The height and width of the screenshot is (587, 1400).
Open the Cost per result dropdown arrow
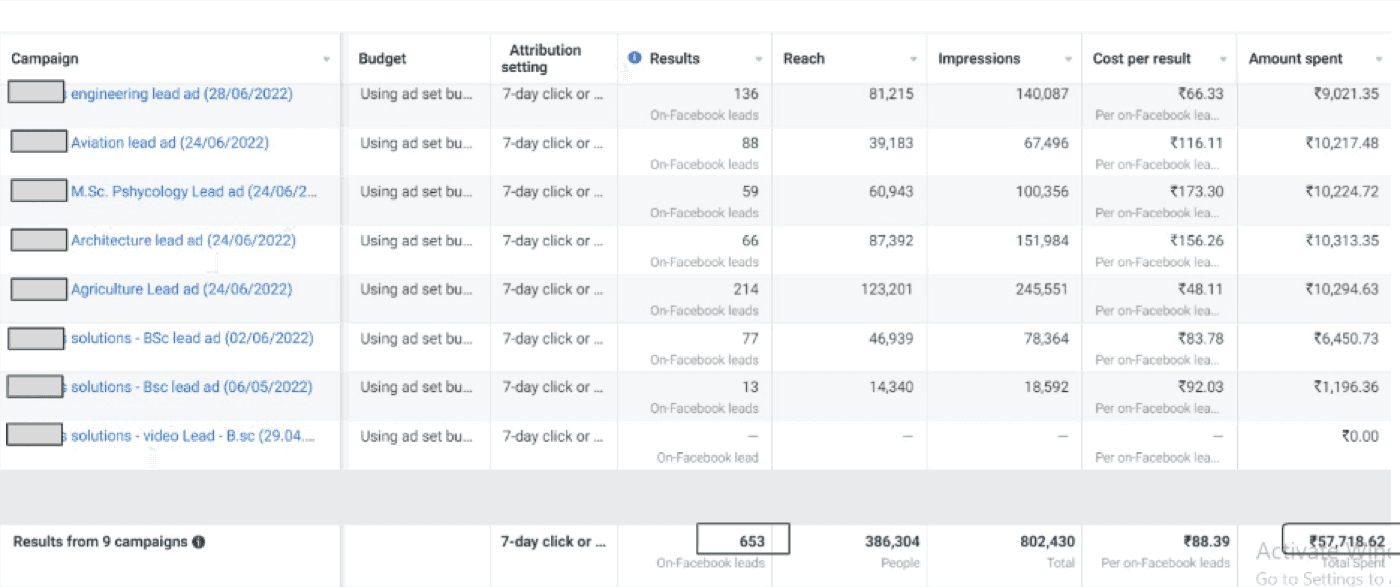click(1223, 60)
